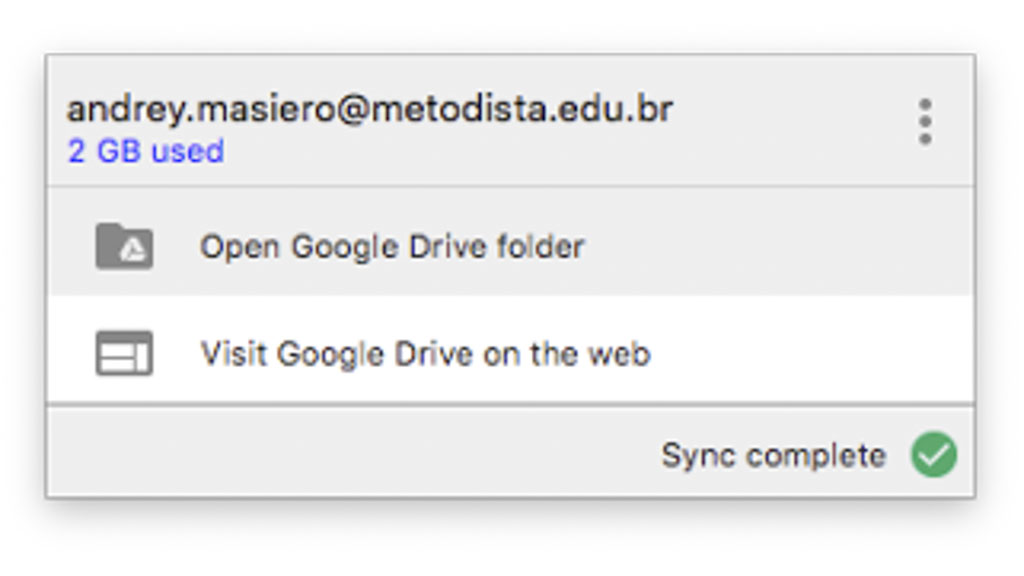1024x576 pixels.
Task: Click the Google Drive folder icon
Action: pyautogui.click(x=124, y=246)
